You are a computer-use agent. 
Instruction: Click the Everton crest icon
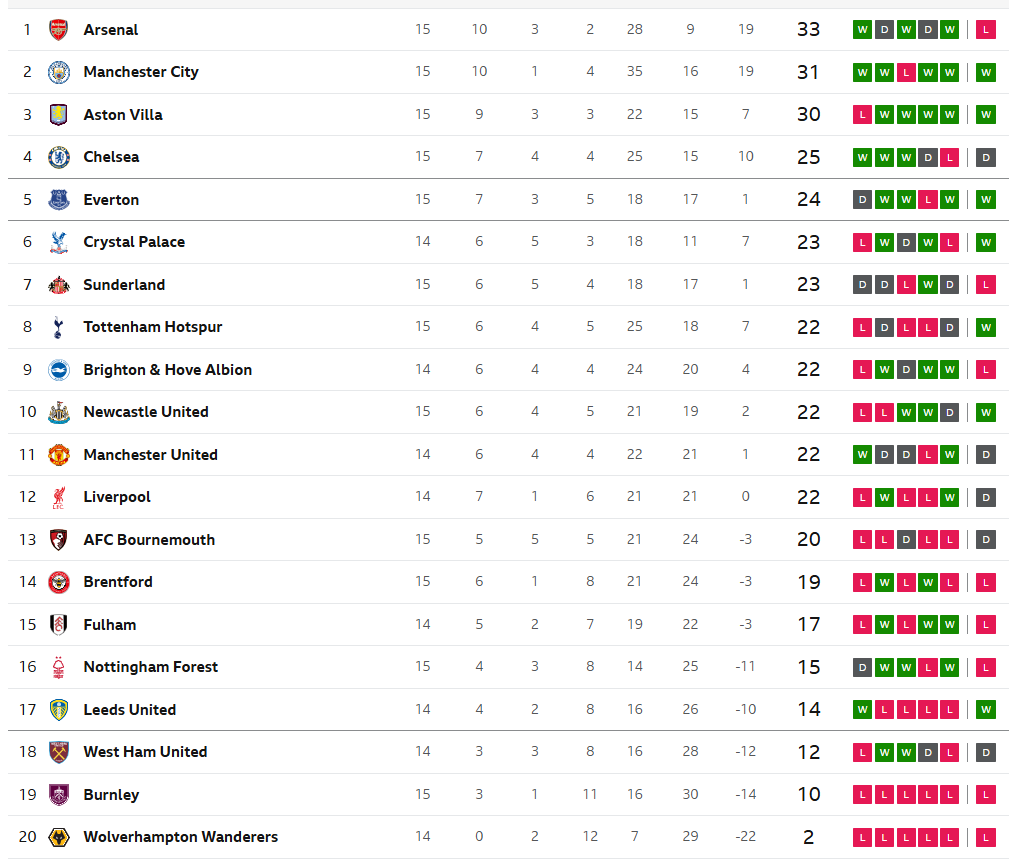click(x=59, y=200)
